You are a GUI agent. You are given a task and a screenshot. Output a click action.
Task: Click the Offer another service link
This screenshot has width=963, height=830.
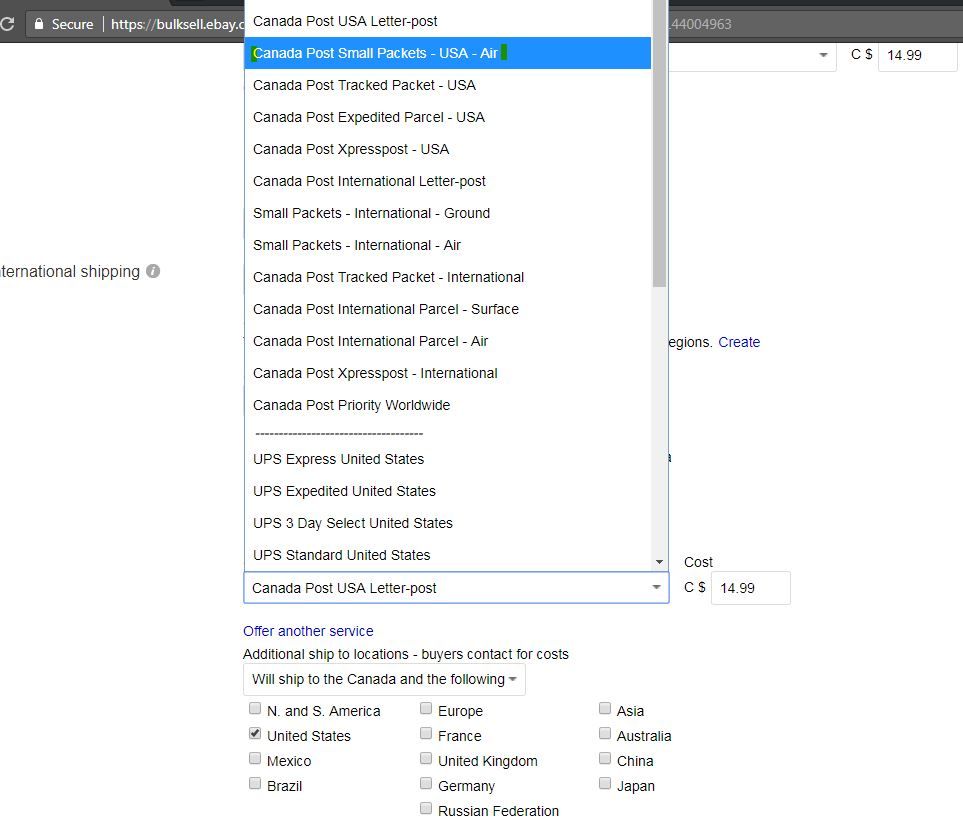pyautogui.click(x=308, y=631)
